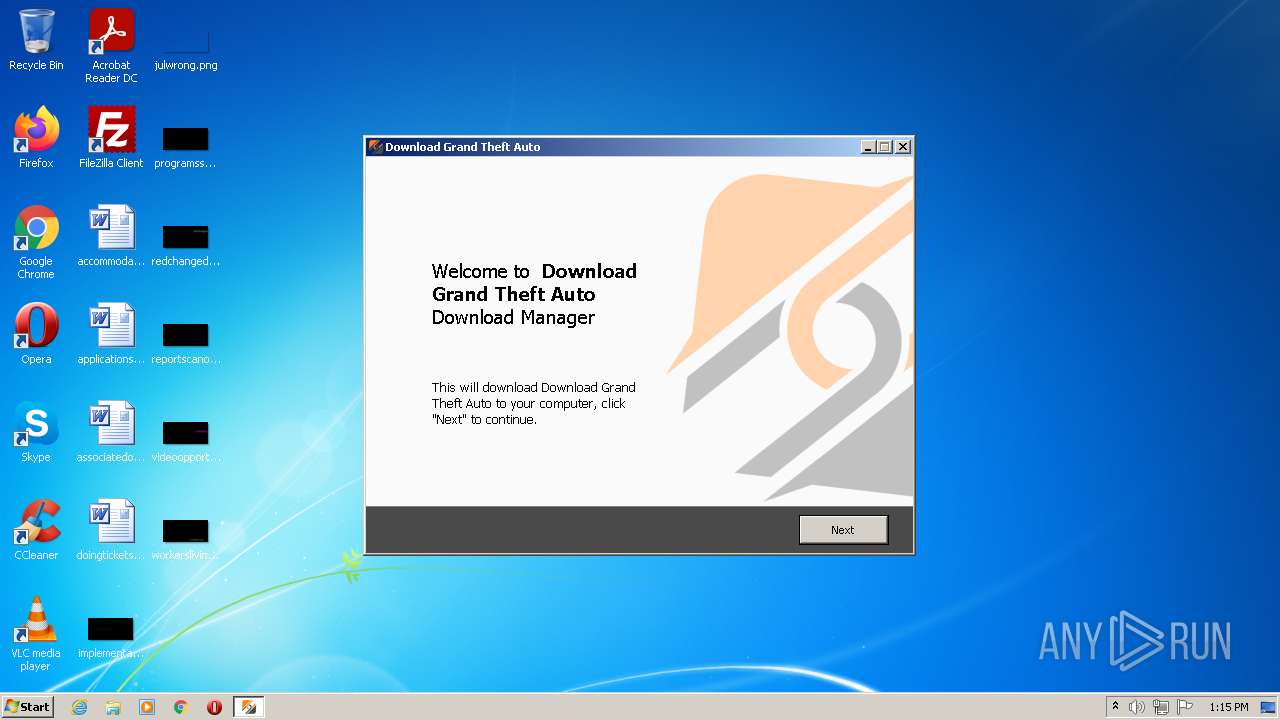Open Windows Media Player from taskbar
The image size is (1280, 720).
click(147, 707)
